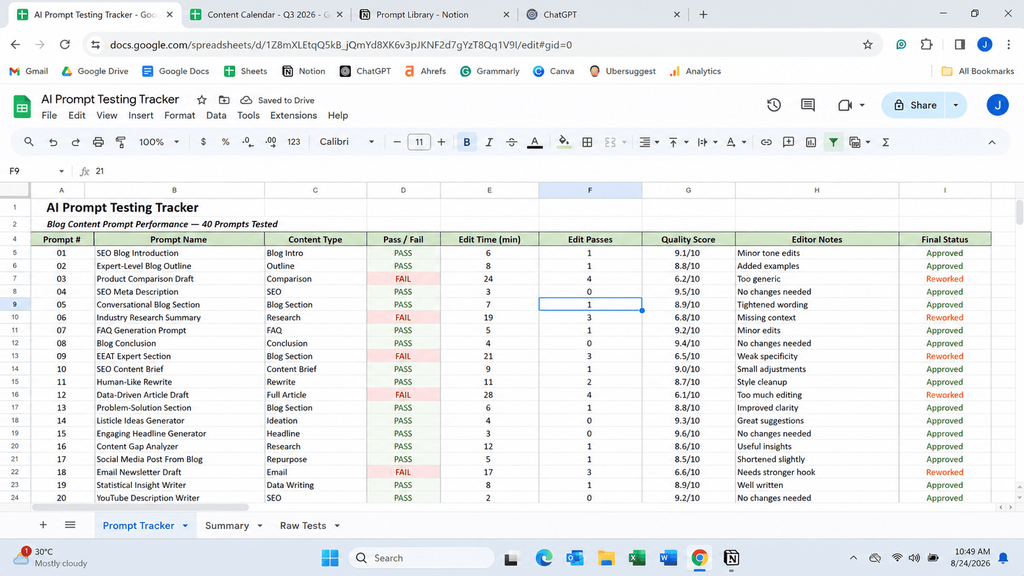
Task: Insert a link with the toolbar icon
Action: tap(766, 142)
